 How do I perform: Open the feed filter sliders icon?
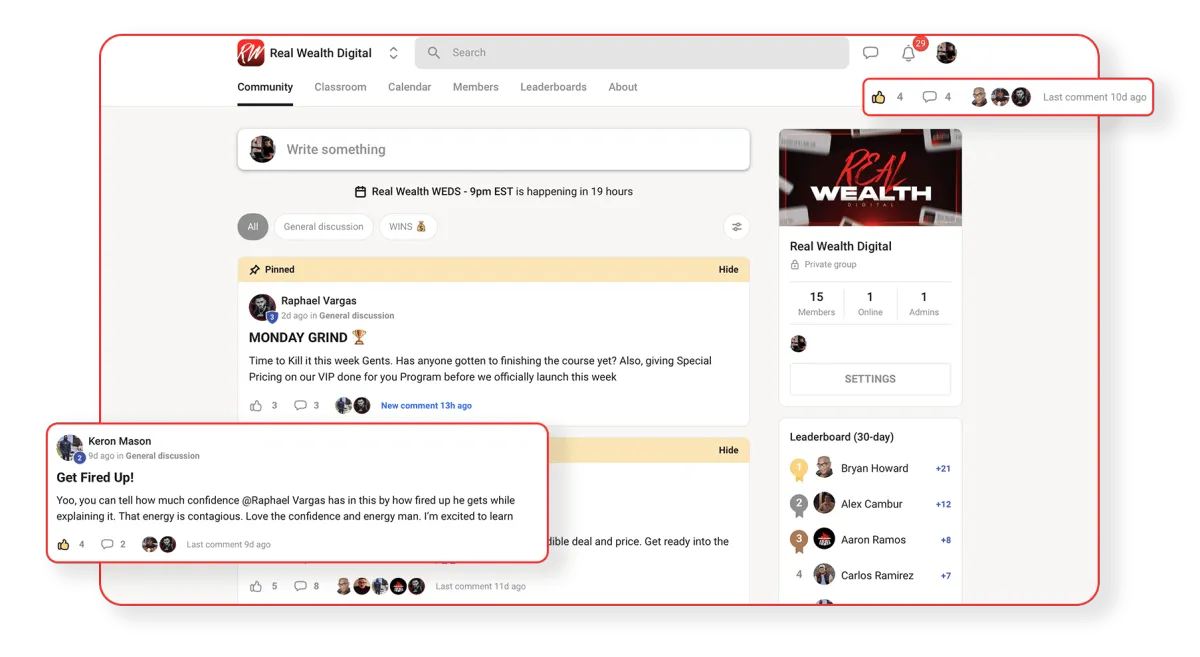[736, 227]
